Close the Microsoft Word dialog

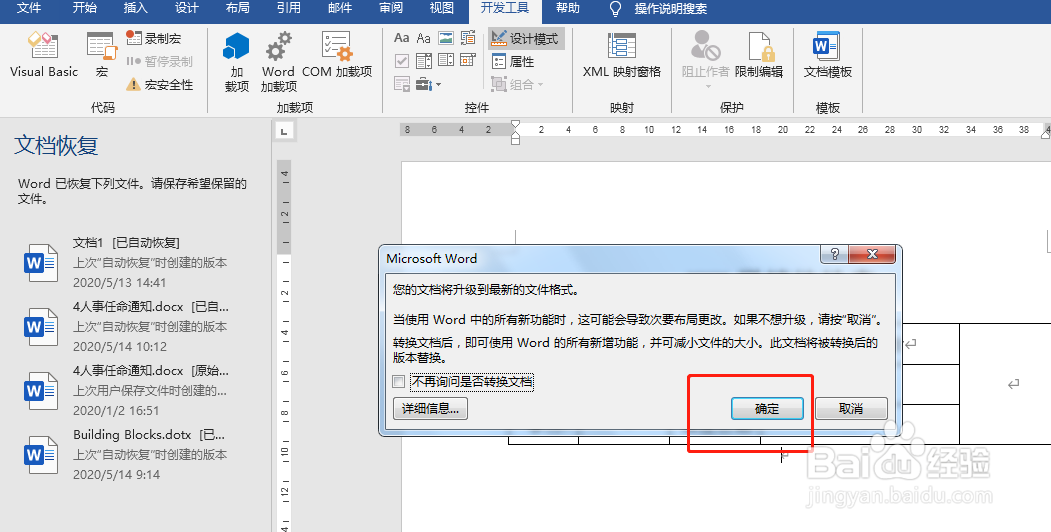872,254
